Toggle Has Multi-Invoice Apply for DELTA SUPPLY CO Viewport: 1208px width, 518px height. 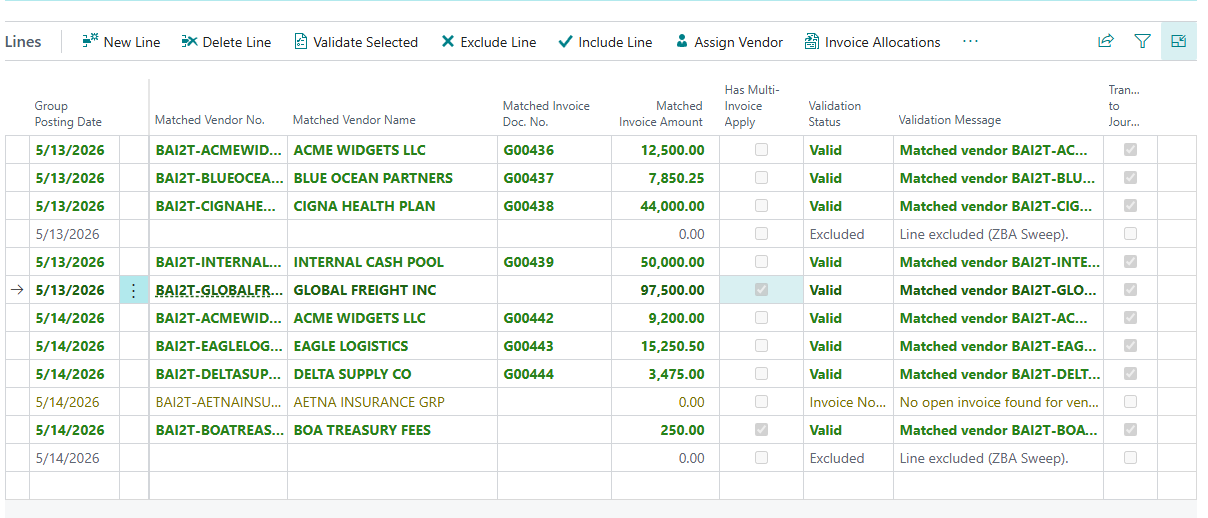[x=762, y=374]
